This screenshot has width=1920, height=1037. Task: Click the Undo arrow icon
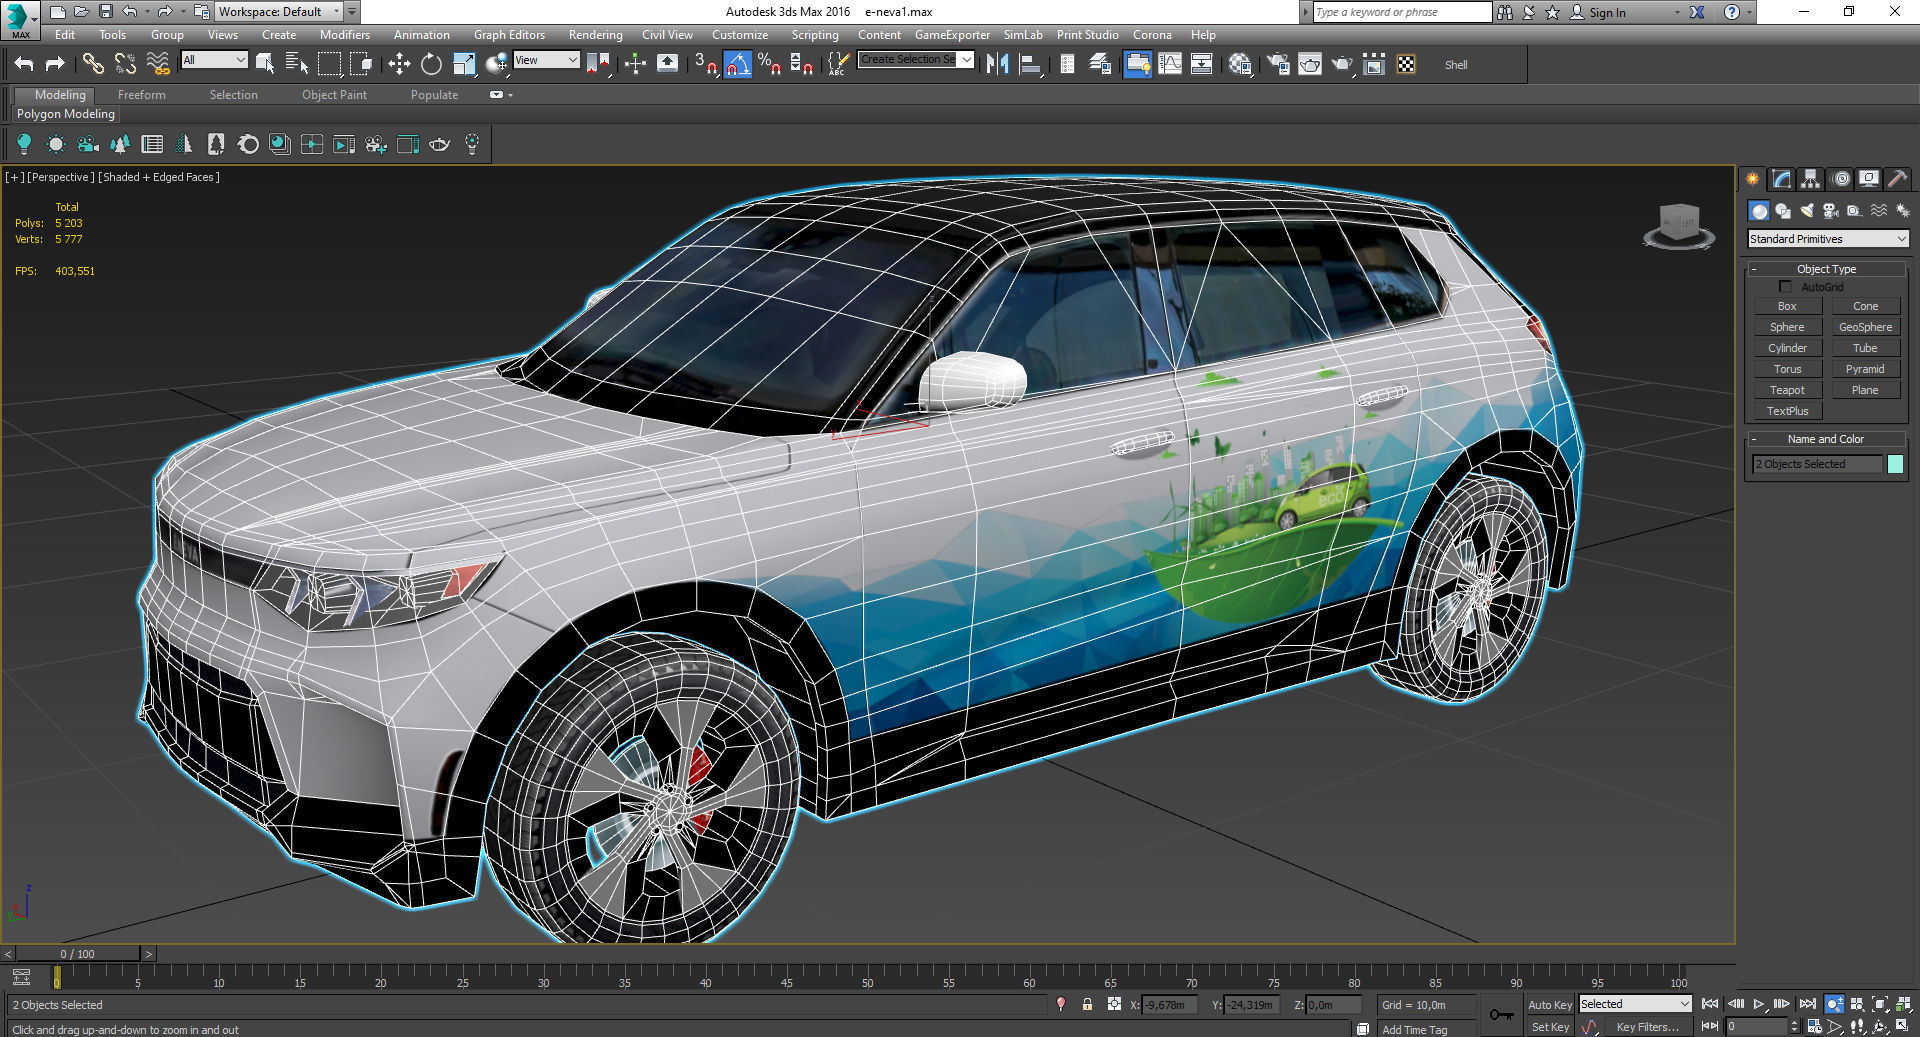tap(24, 64)
